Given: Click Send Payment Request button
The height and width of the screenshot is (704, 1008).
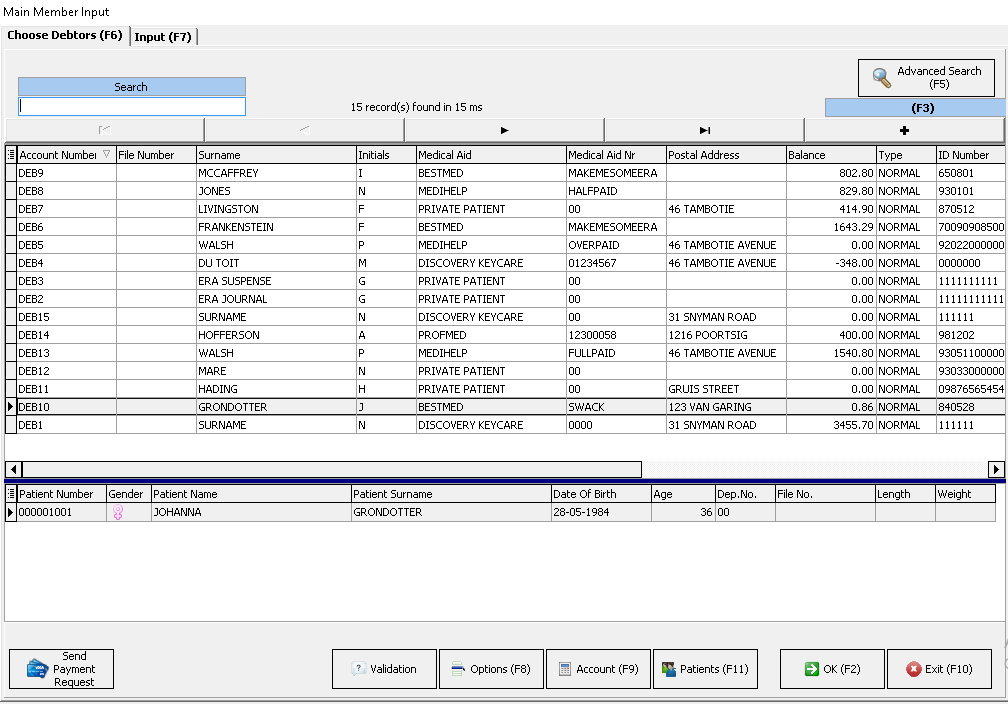Looking at the screenshot, I should pyautogui.click(x=62, y=669).
